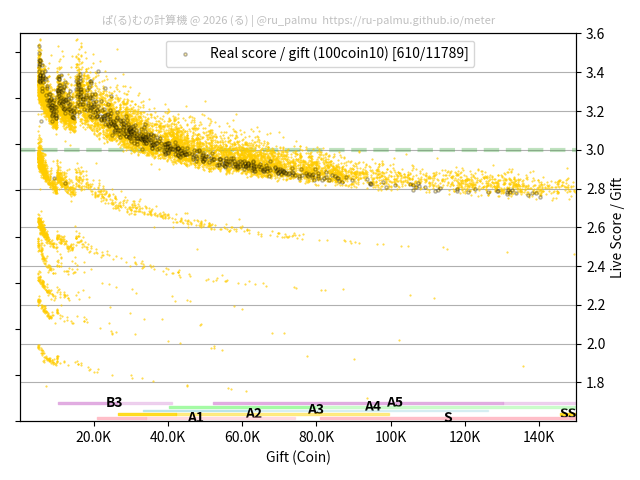Click the 140K x-axis tick label
The height and width of the screenshot is (480, 640).
539,437
